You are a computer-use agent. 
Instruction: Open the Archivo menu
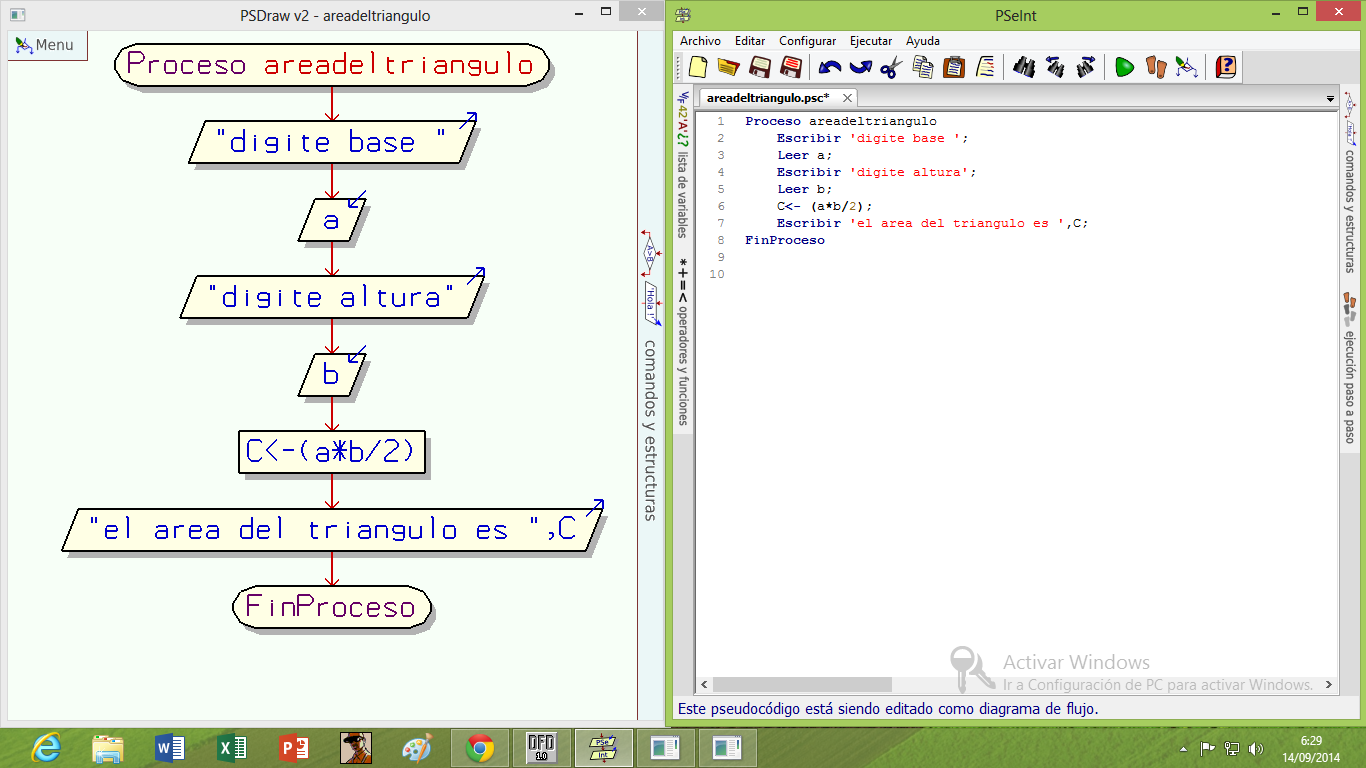coord(700,41)
